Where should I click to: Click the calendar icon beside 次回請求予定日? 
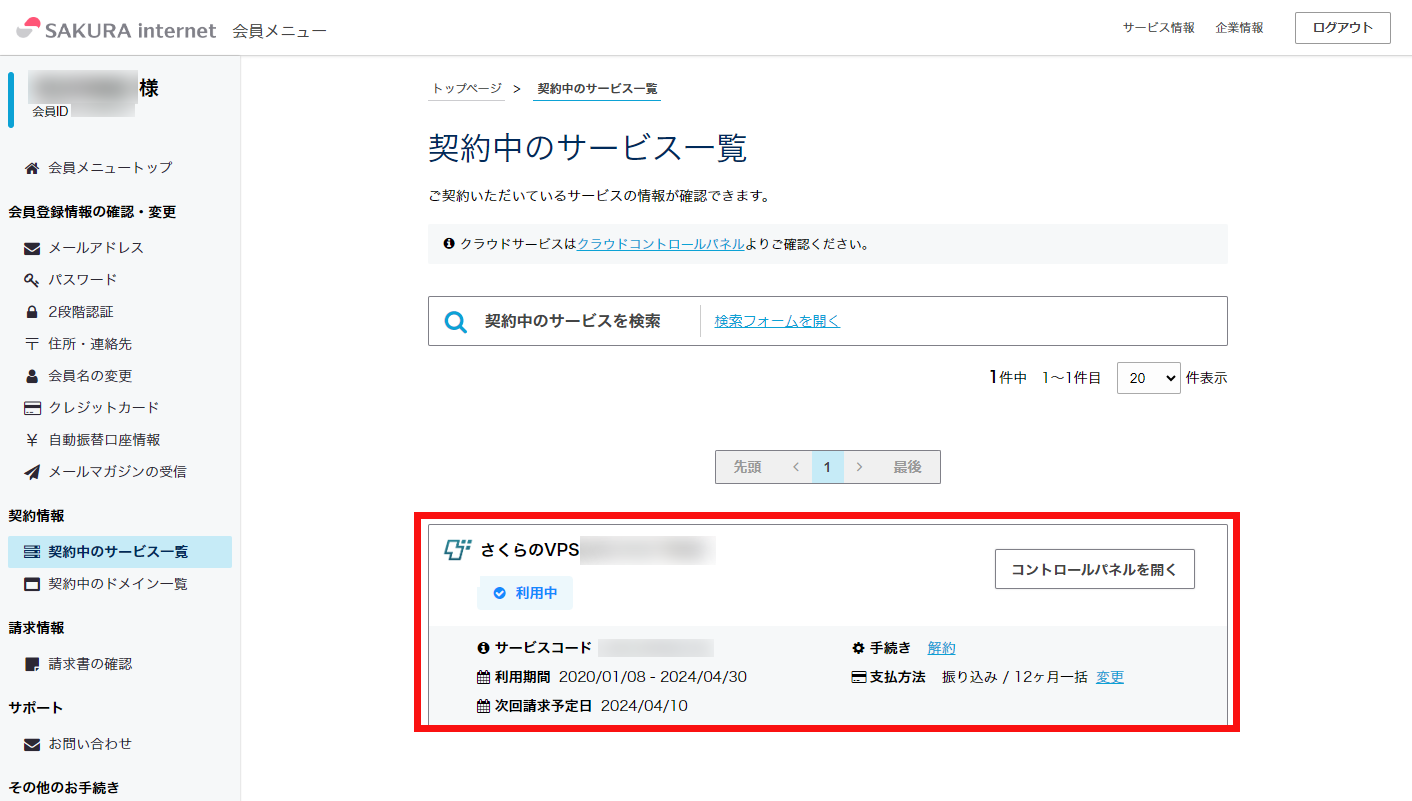pos(484,706)
